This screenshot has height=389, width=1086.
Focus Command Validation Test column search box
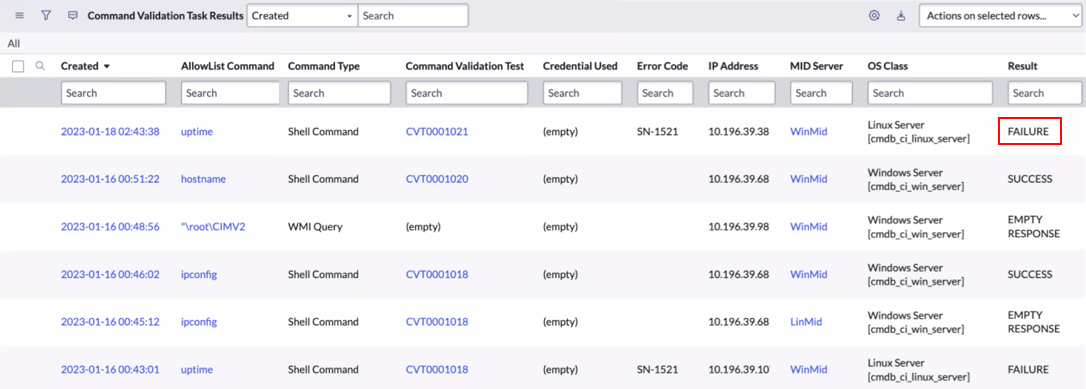[467, 93]
